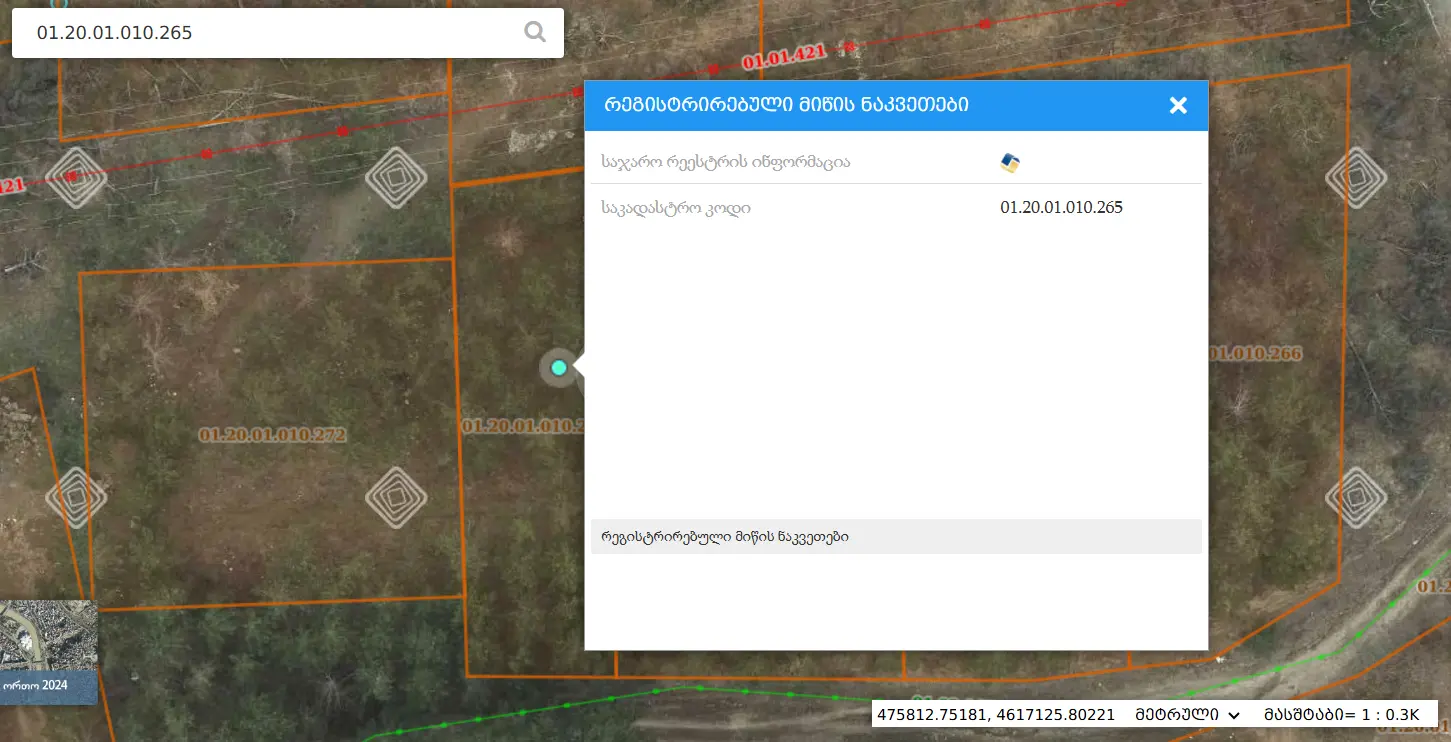Click the scale indicator 1 : 0.3K
Screen dimensions: 1451x742
[x=1341, y=714]
